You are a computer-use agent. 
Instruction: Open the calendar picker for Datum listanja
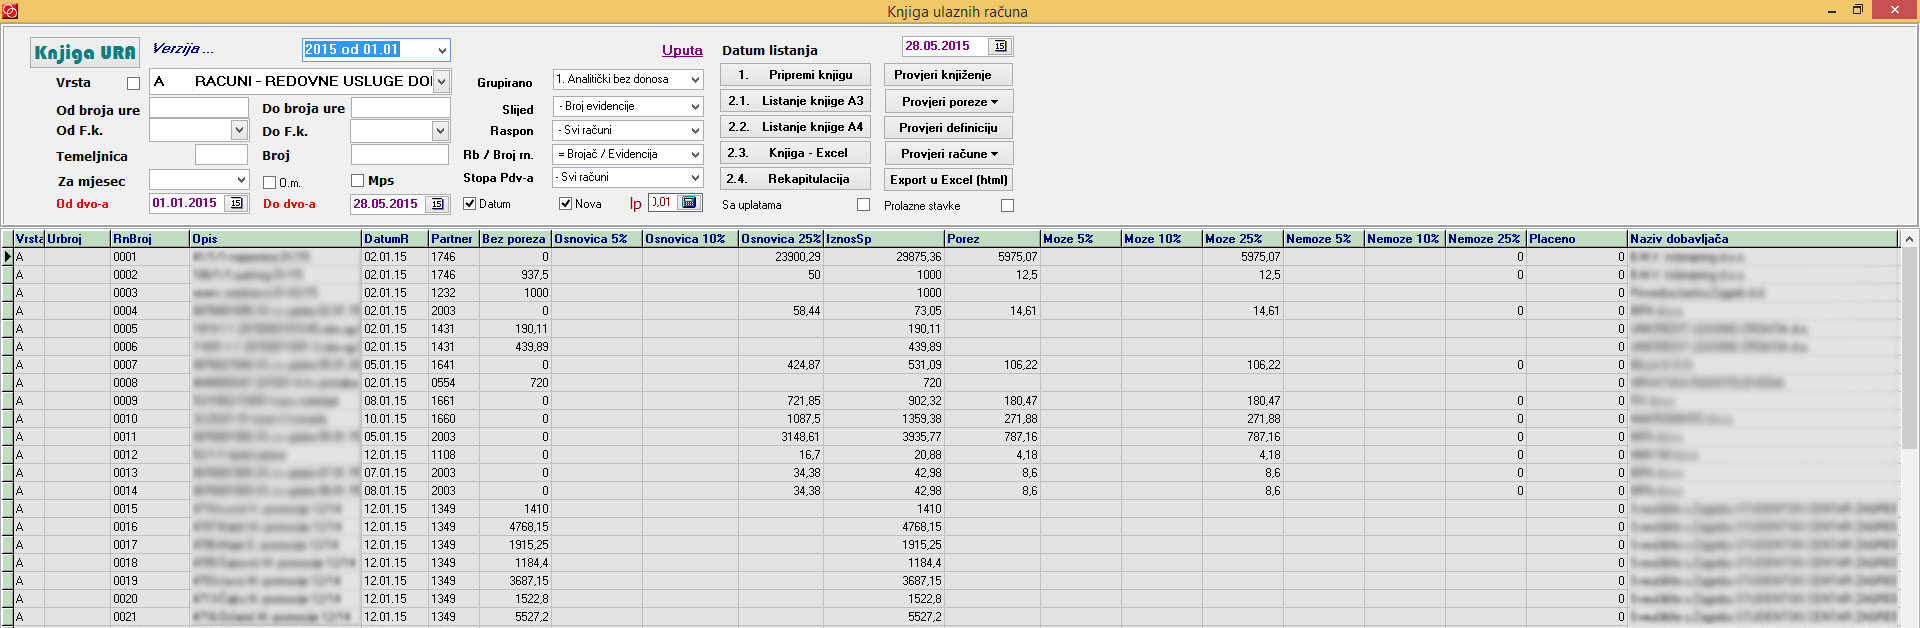[x=1000, y=46]
